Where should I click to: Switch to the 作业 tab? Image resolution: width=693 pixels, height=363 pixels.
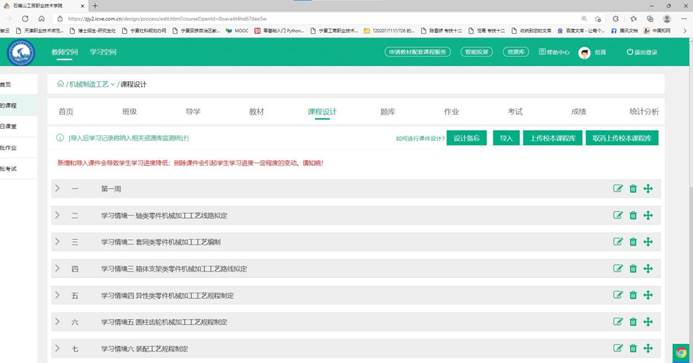click(451, 112)
